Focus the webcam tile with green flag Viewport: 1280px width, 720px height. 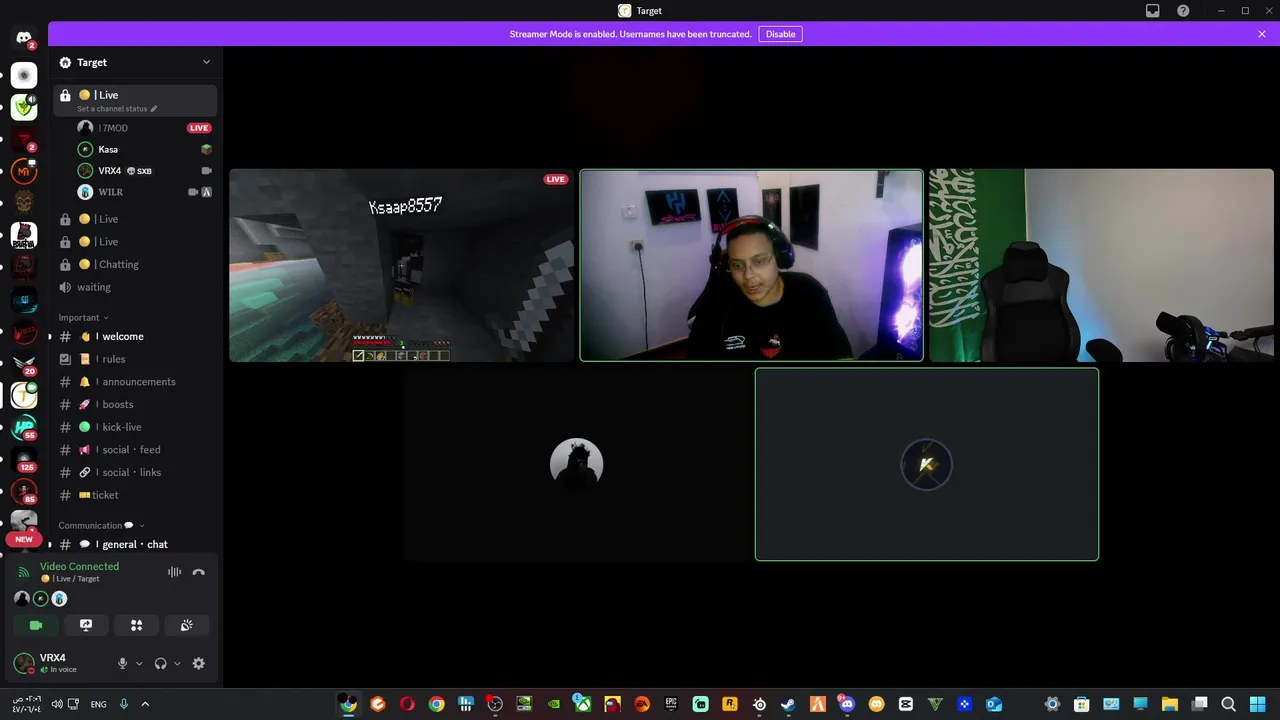[1101, 265]
